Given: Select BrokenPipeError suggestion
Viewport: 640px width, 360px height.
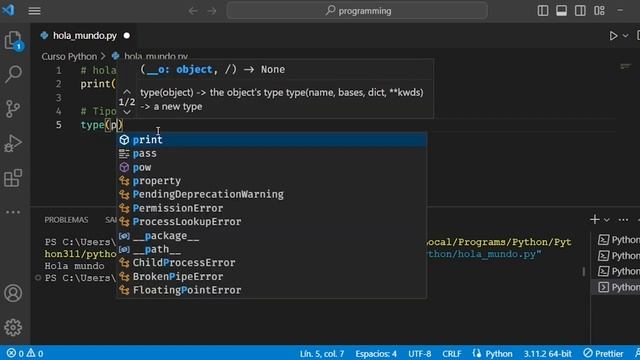Looking at the screenshot, I should click(272, 276).
